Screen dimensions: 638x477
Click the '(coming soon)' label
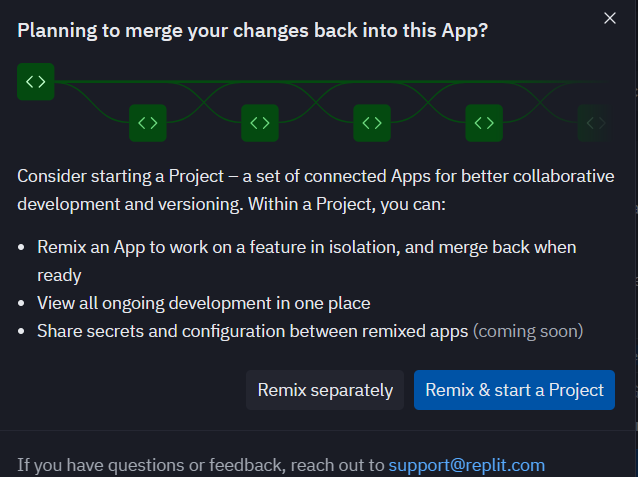528,331
